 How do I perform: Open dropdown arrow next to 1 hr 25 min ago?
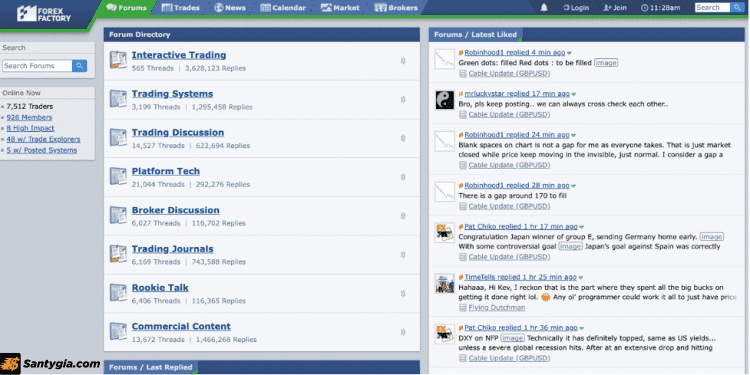581,278
